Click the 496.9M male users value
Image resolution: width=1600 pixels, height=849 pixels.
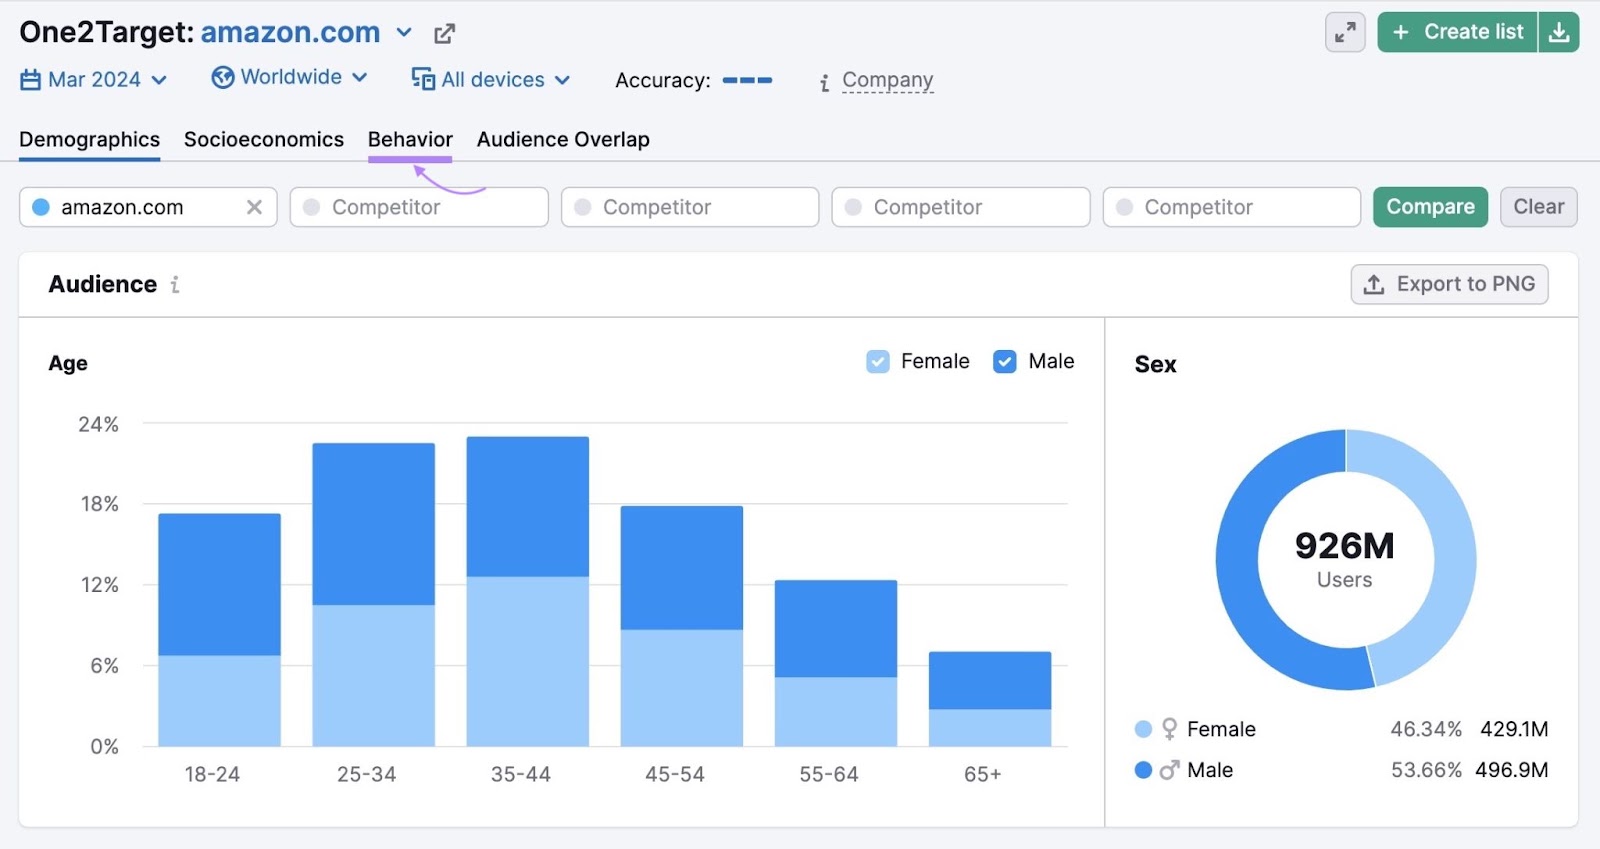pos(1511,770)
